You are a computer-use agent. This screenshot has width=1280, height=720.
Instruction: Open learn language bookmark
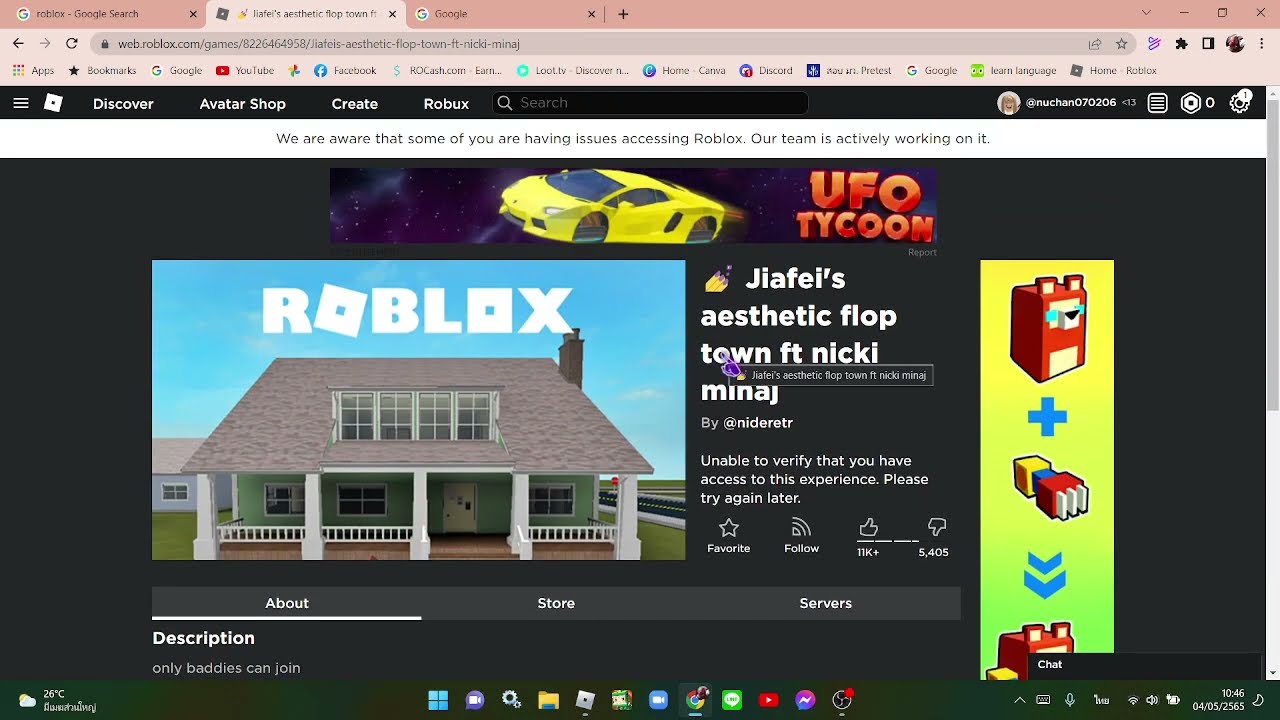point(1013,71)
